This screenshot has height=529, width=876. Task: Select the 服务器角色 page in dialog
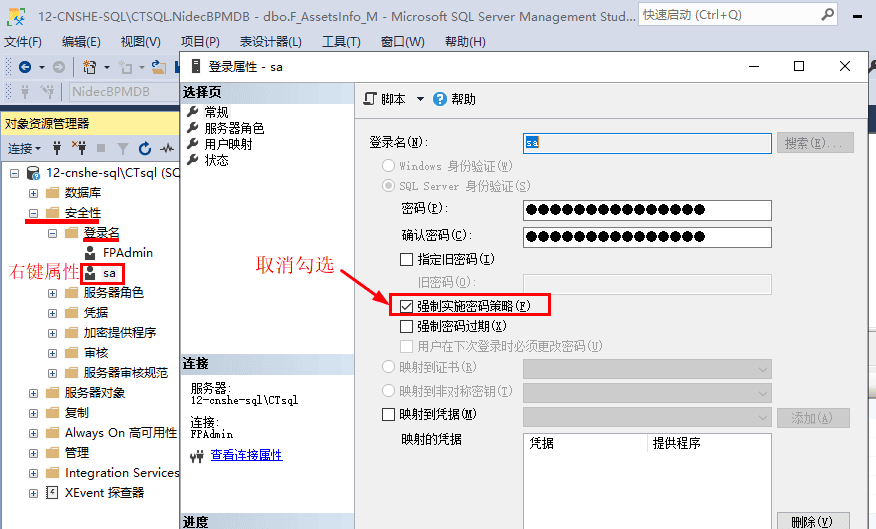[x=234, y=128]
